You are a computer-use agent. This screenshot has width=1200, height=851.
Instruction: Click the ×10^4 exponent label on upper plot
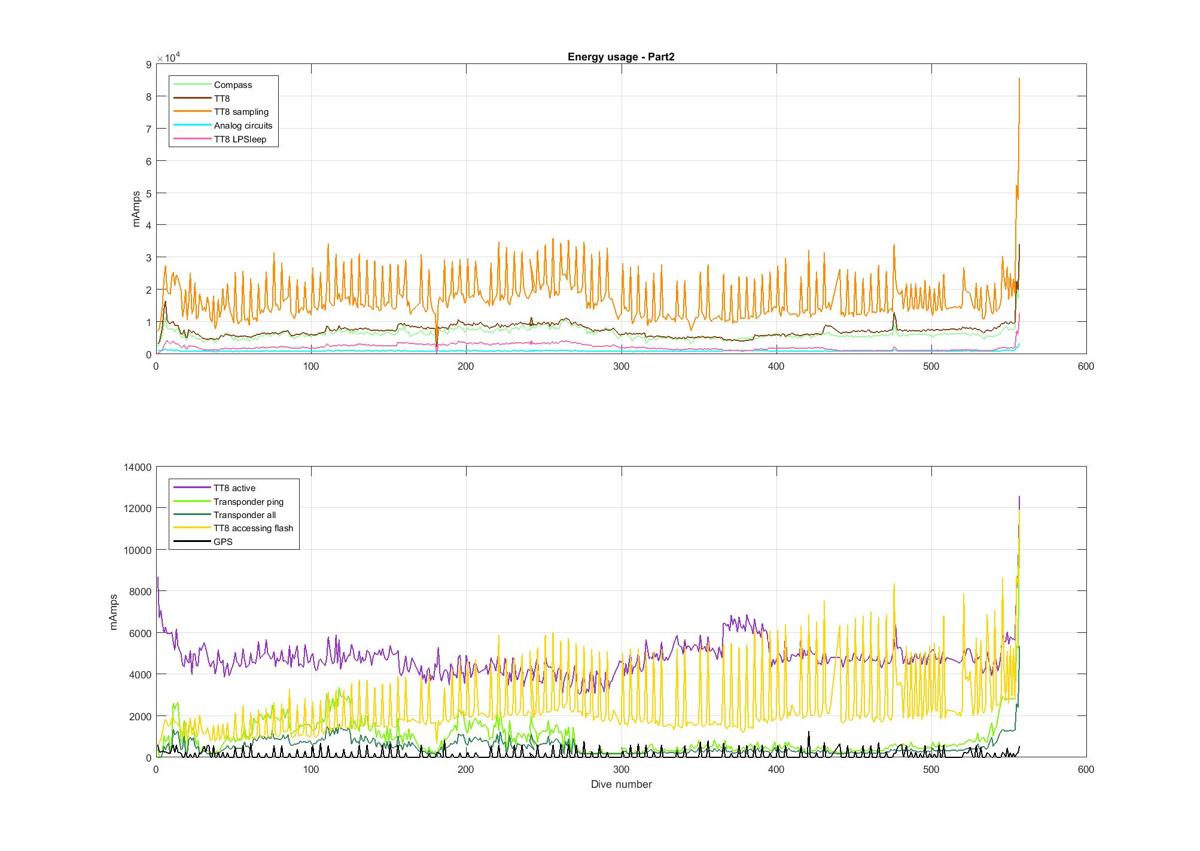click(x=169, y=58)
